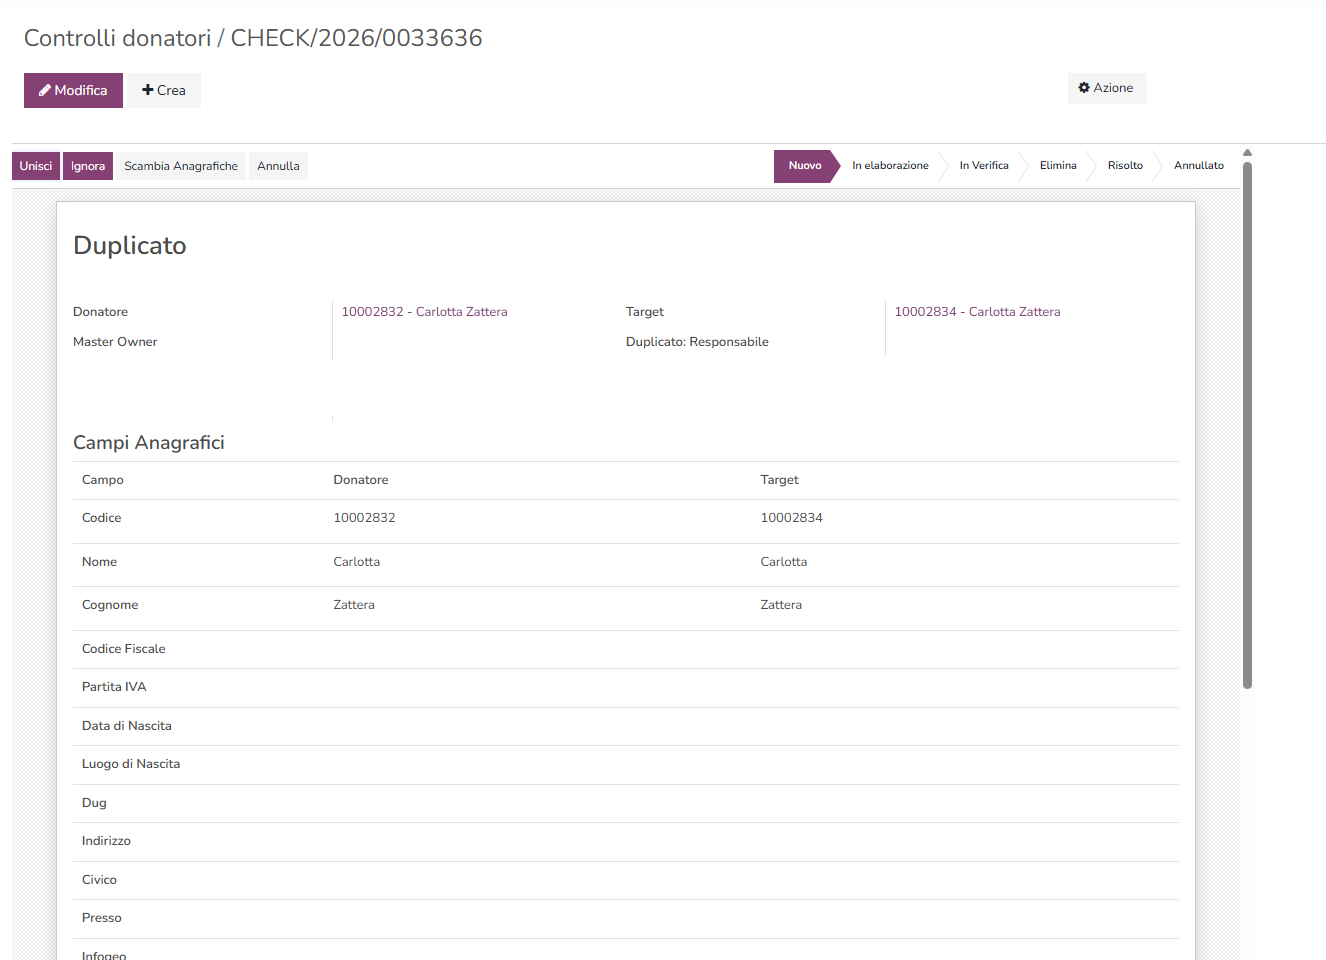Image resolution: width=1326 pixels, height=960 pixels.
Task: Click the vertical scrollbar thumb
Action: coord(1247,425)
